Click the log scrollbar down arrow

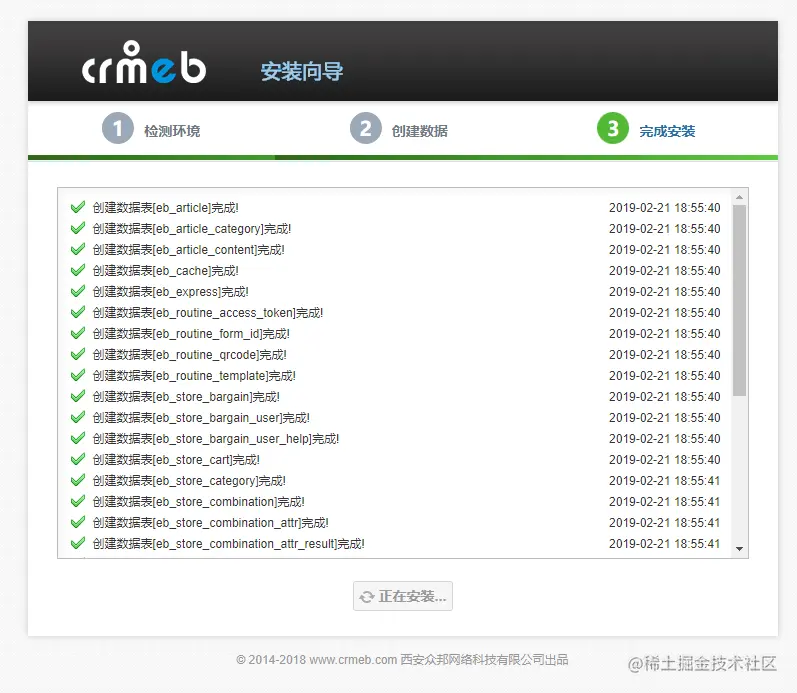point(740,549)
